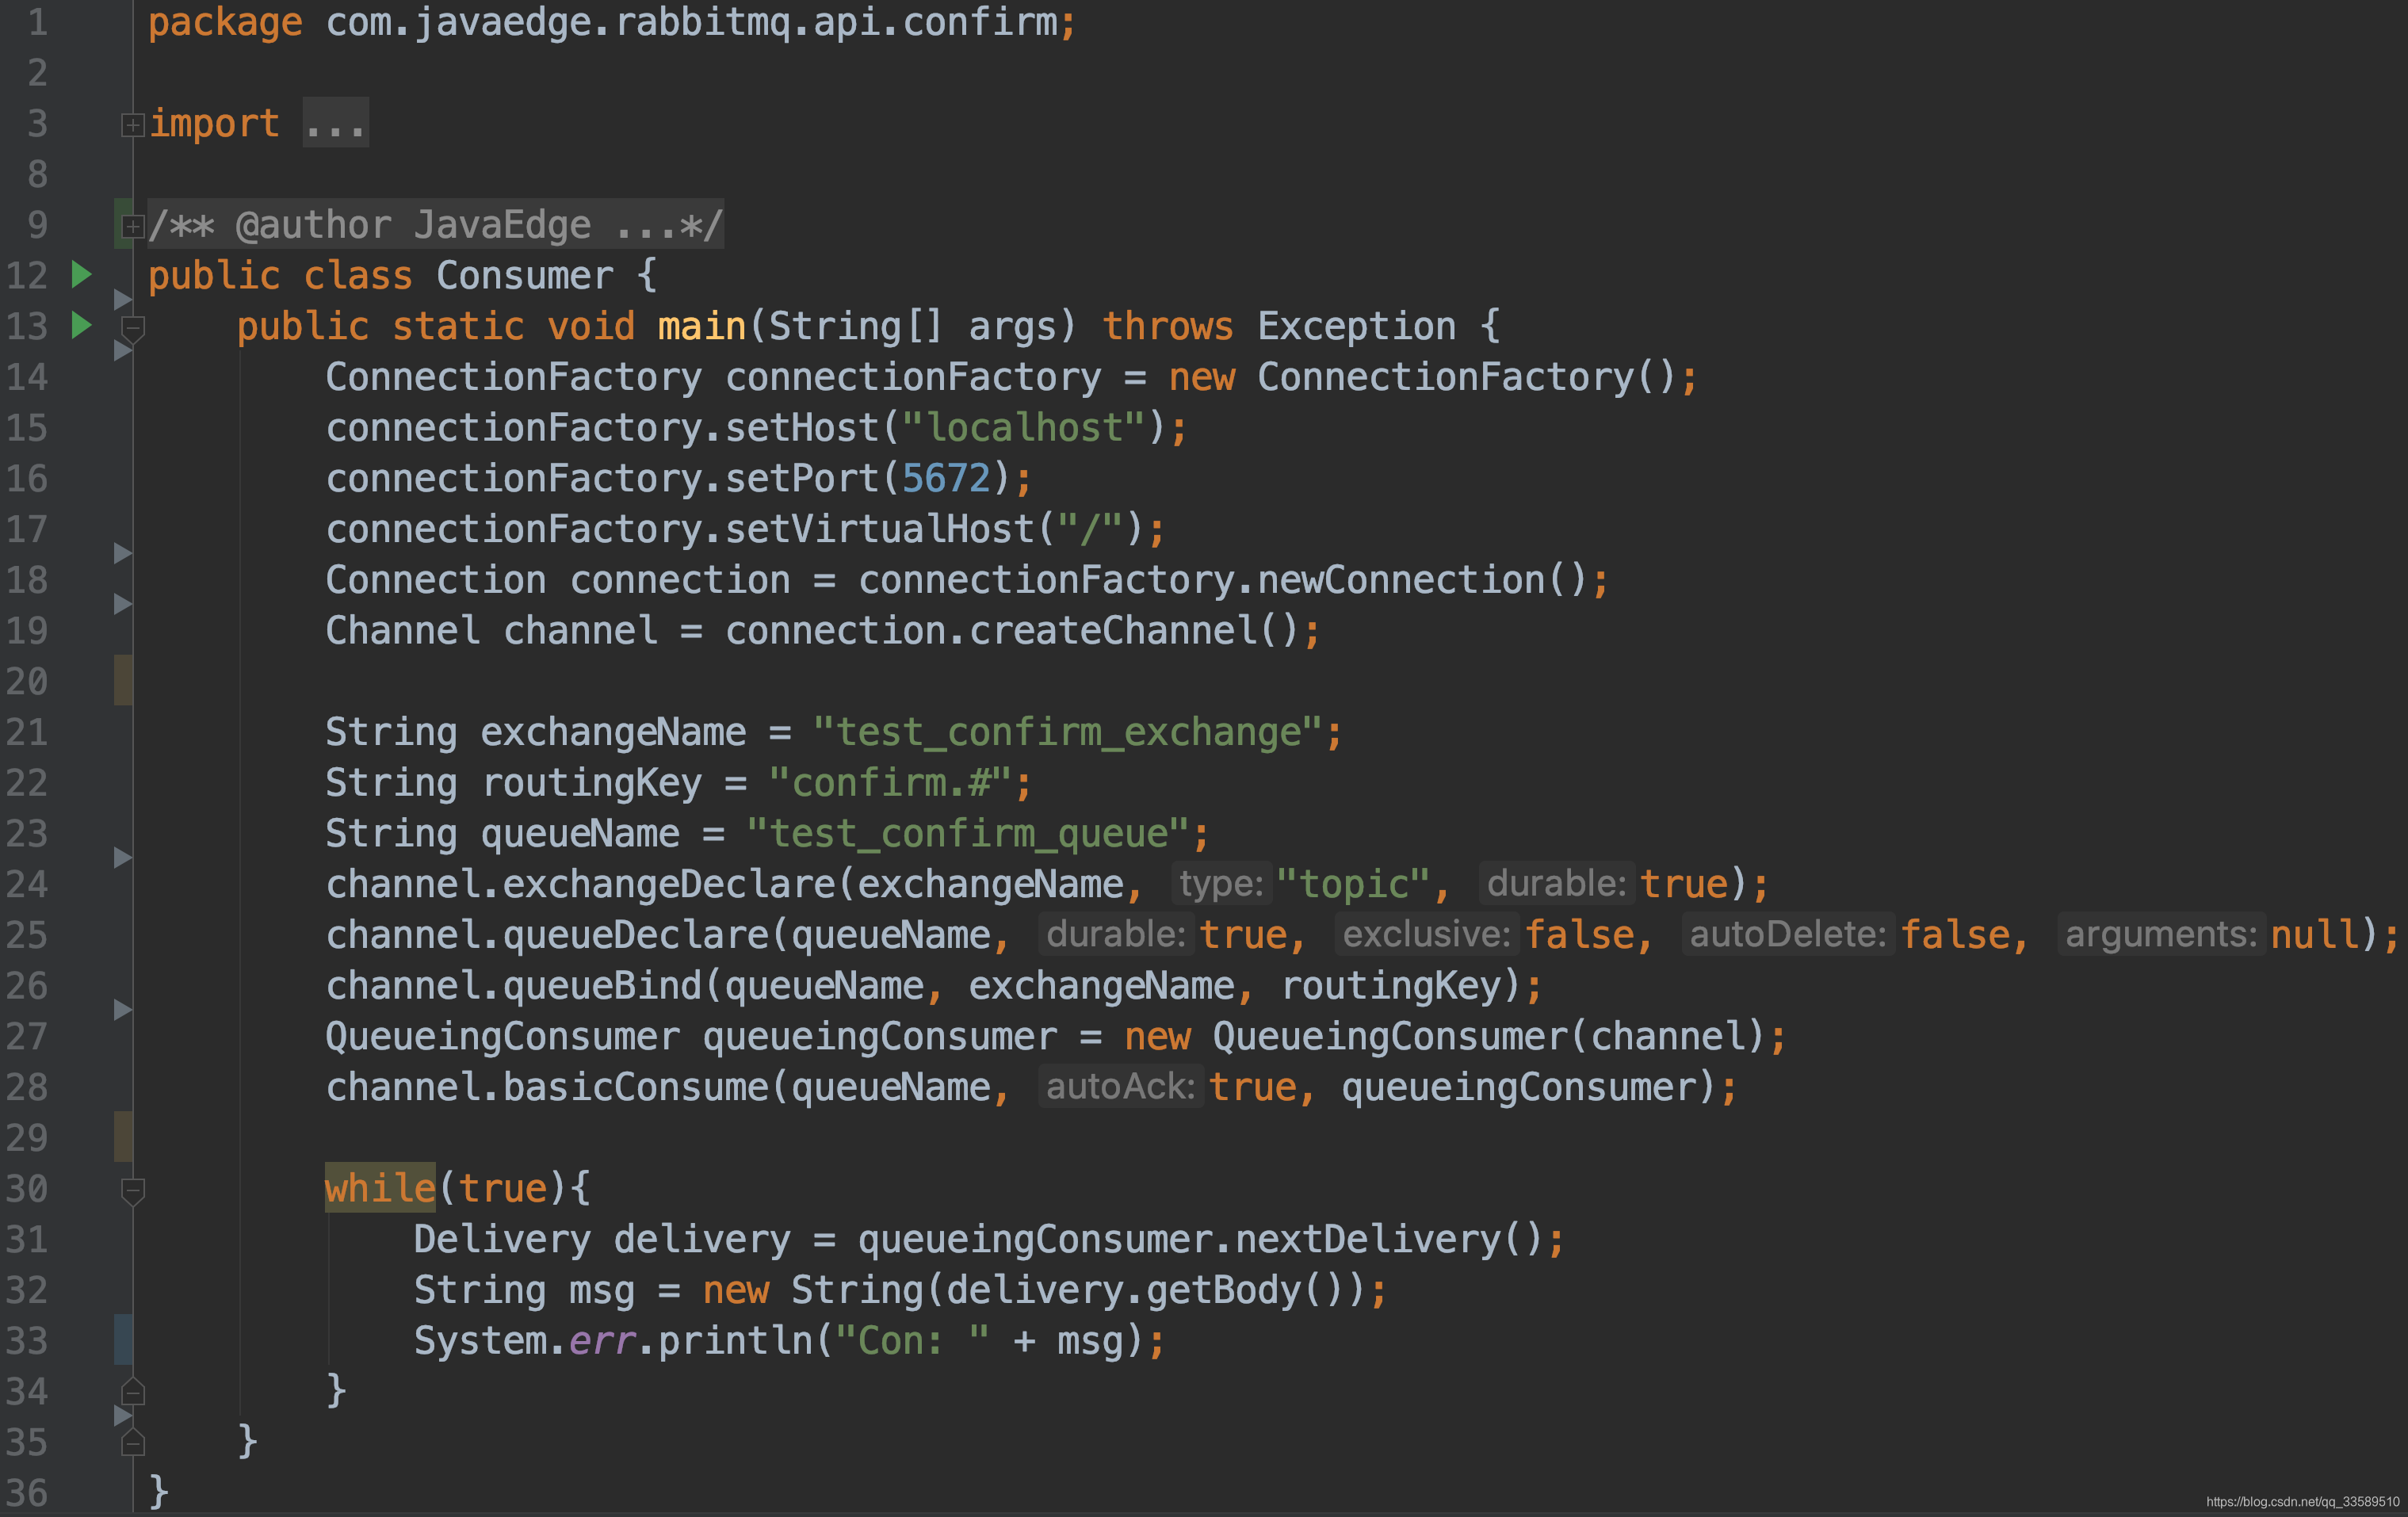
Task: Click the deleted-lines triangle marker above line 18
Action: coord(122,553)
